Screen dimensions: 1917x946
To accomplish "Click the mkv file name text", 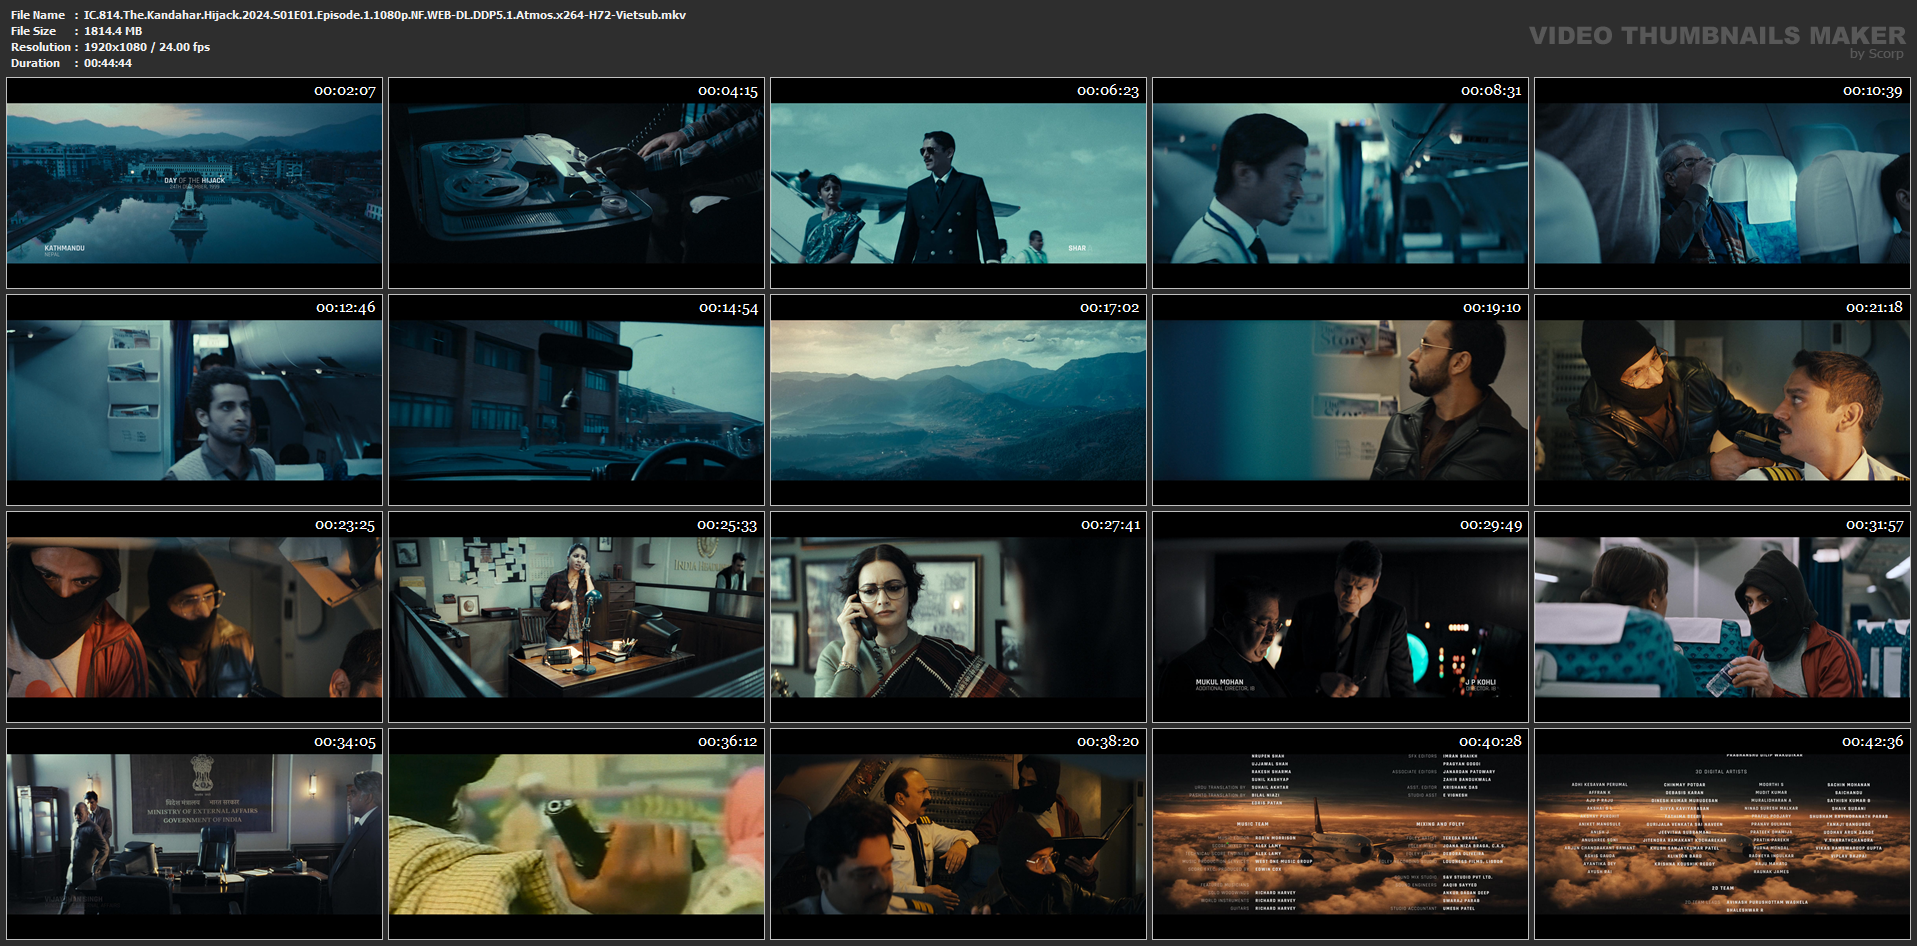I will coord(385,15).
